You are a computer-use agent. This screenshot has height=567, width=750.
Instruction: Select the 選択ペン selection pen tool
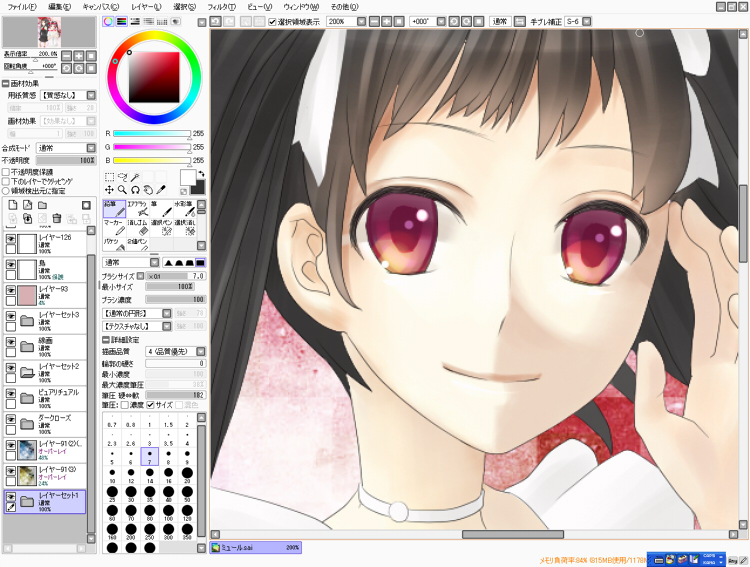pos(161,228)
